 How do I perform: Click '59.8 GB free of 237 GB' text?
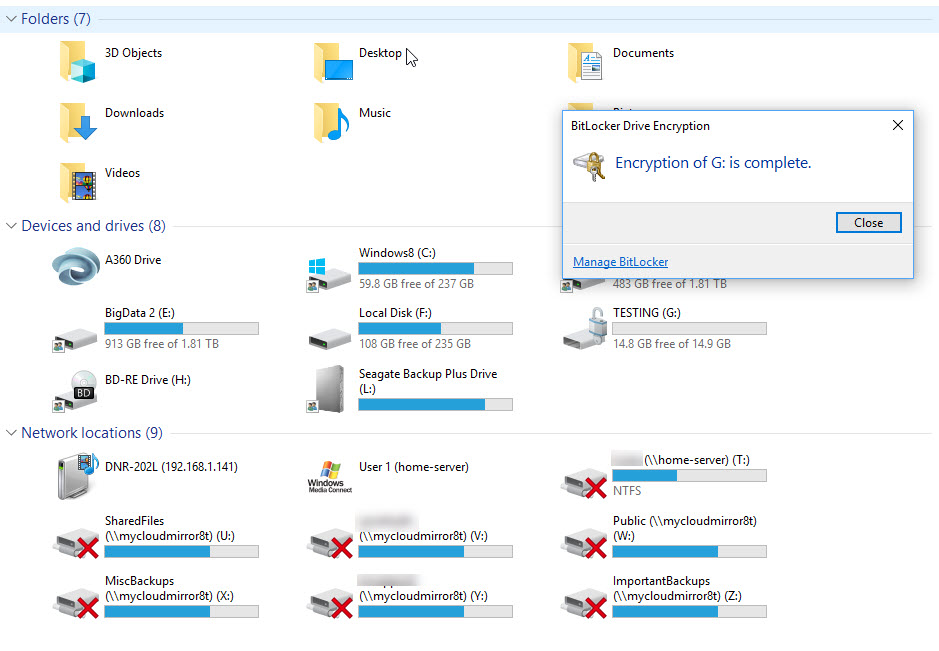[416, 284]
